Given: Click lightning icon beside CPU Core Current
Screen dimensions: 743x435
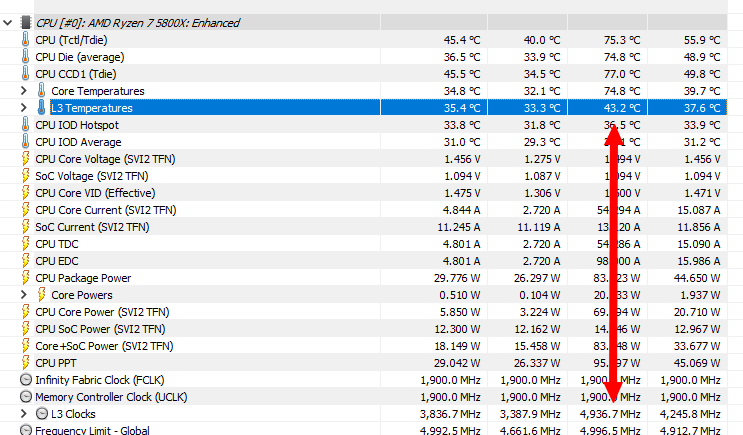Looking at the screenshot, I should pos(26,210).
